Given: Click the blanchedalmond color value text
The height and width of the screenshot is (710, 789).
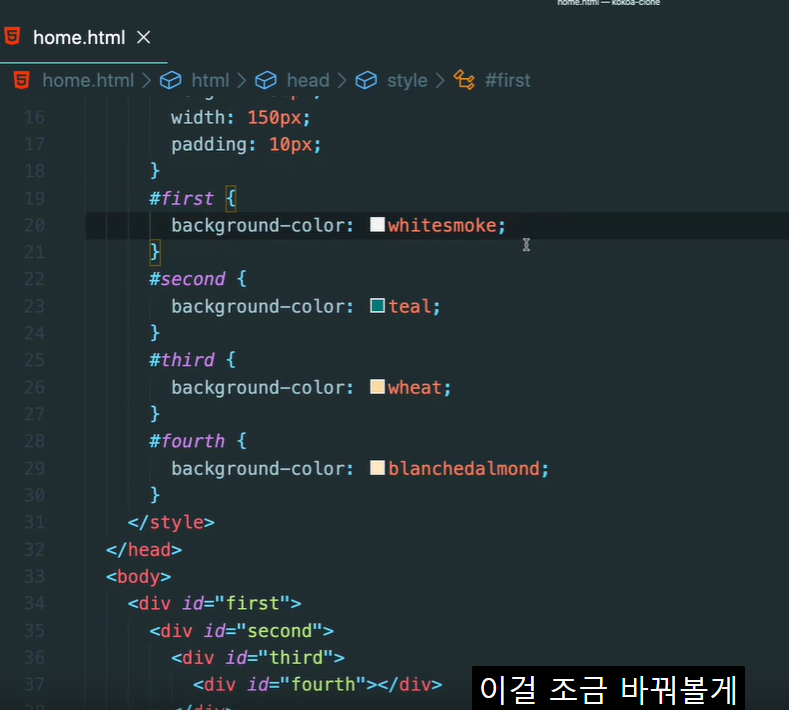Looking at the screenshot, I should coord(463,468).
